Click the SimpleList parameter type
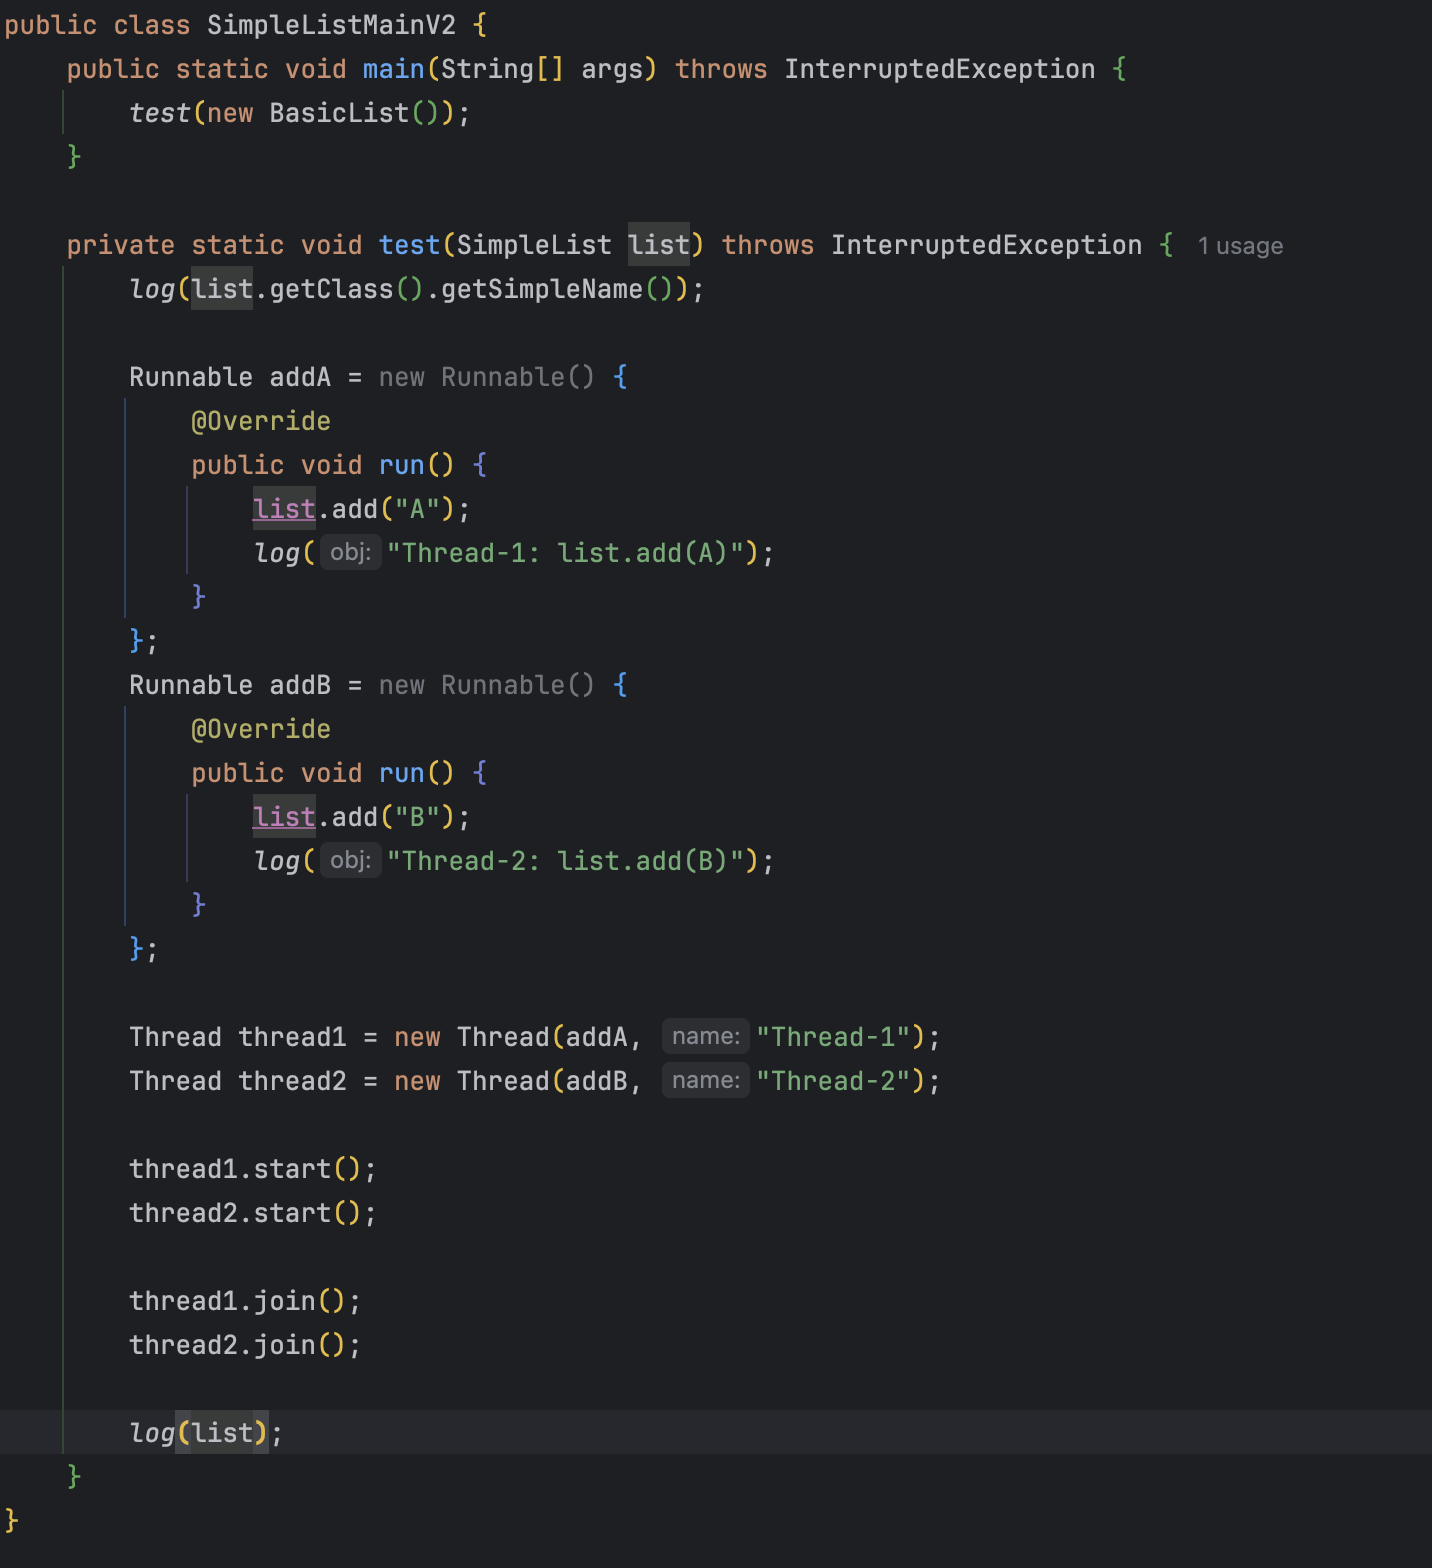 (x=534, y=245)
